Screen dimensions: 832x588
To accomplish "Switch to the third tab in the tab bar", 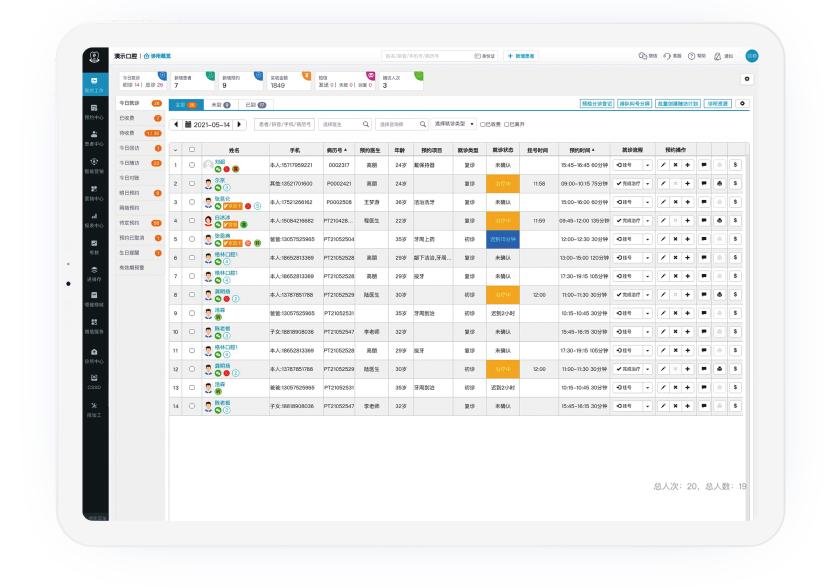I will (255, 105).
